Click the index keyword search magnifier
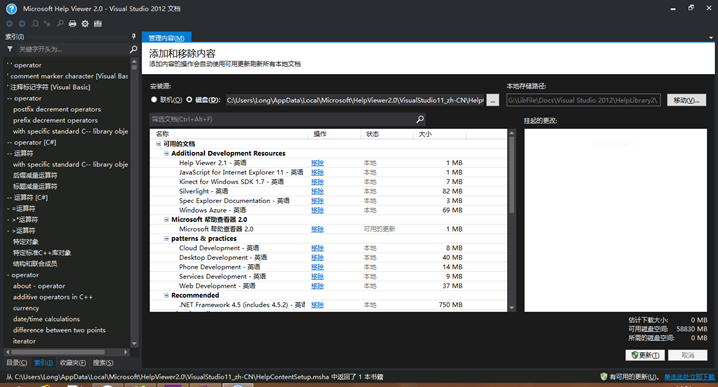718x387 pixels. tap(134, 49)
